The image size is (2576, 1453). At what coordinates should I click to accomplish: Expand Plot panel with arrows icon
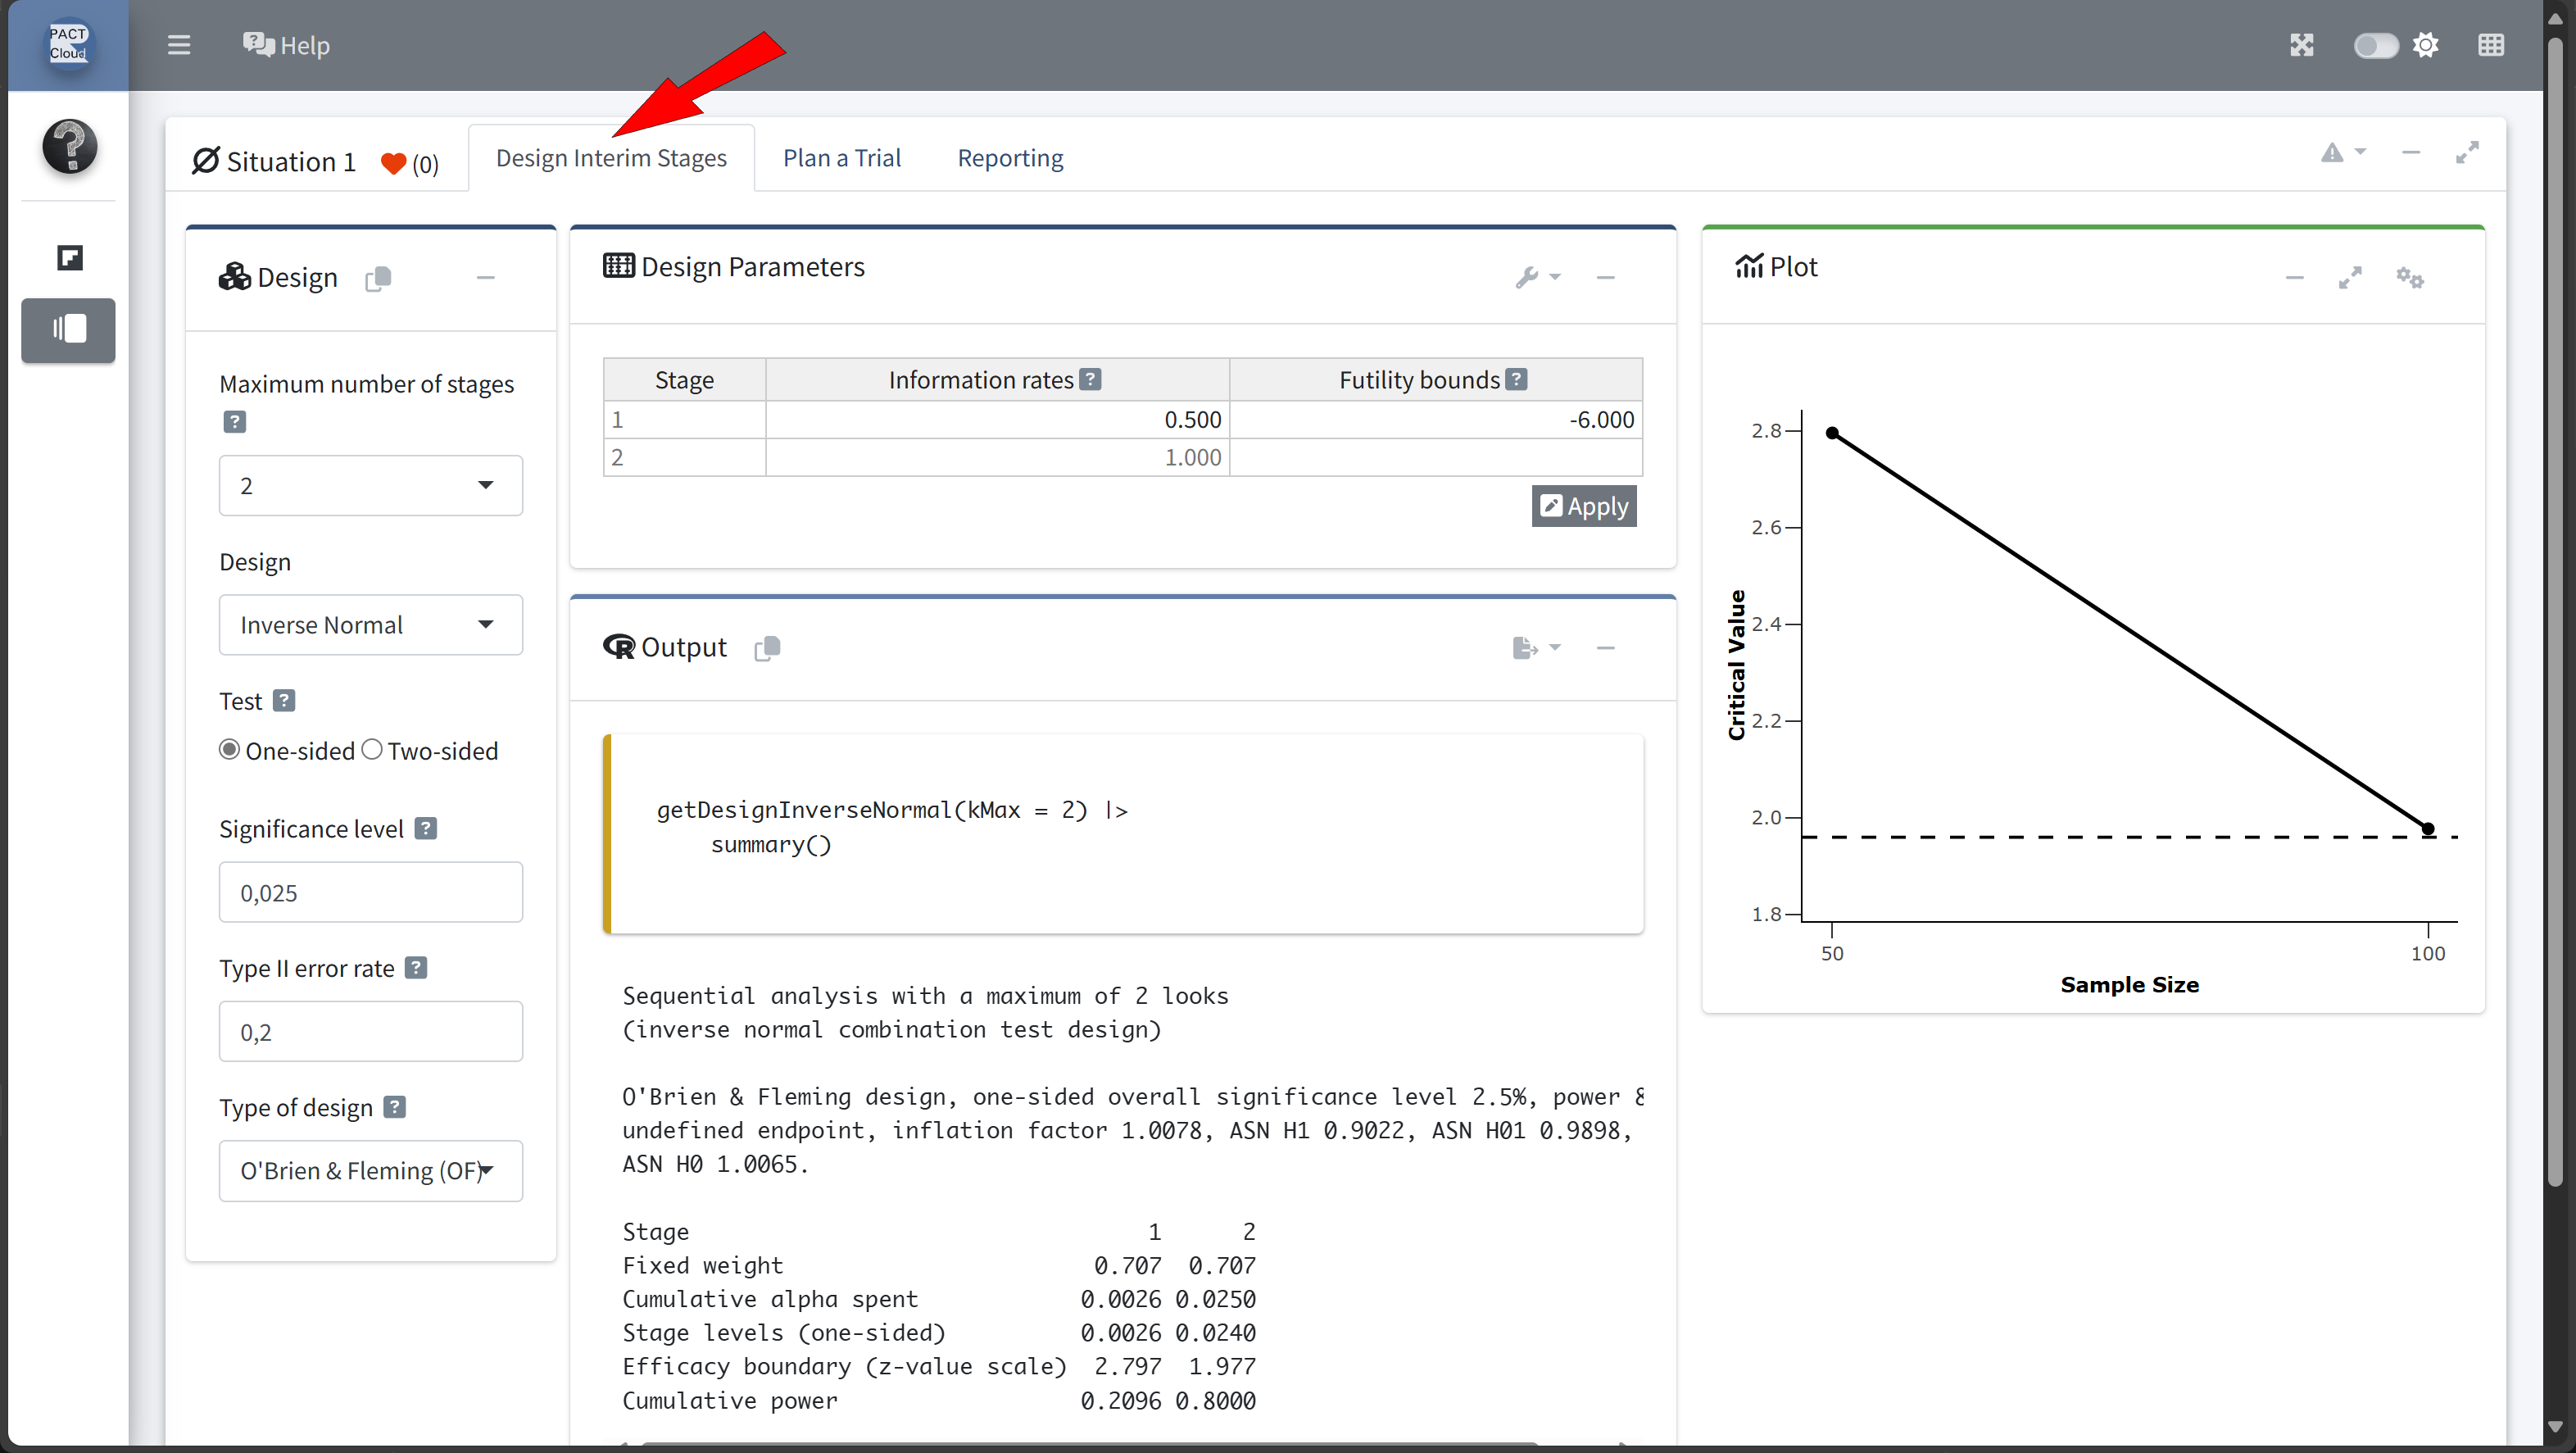[x=2350, y=277]
